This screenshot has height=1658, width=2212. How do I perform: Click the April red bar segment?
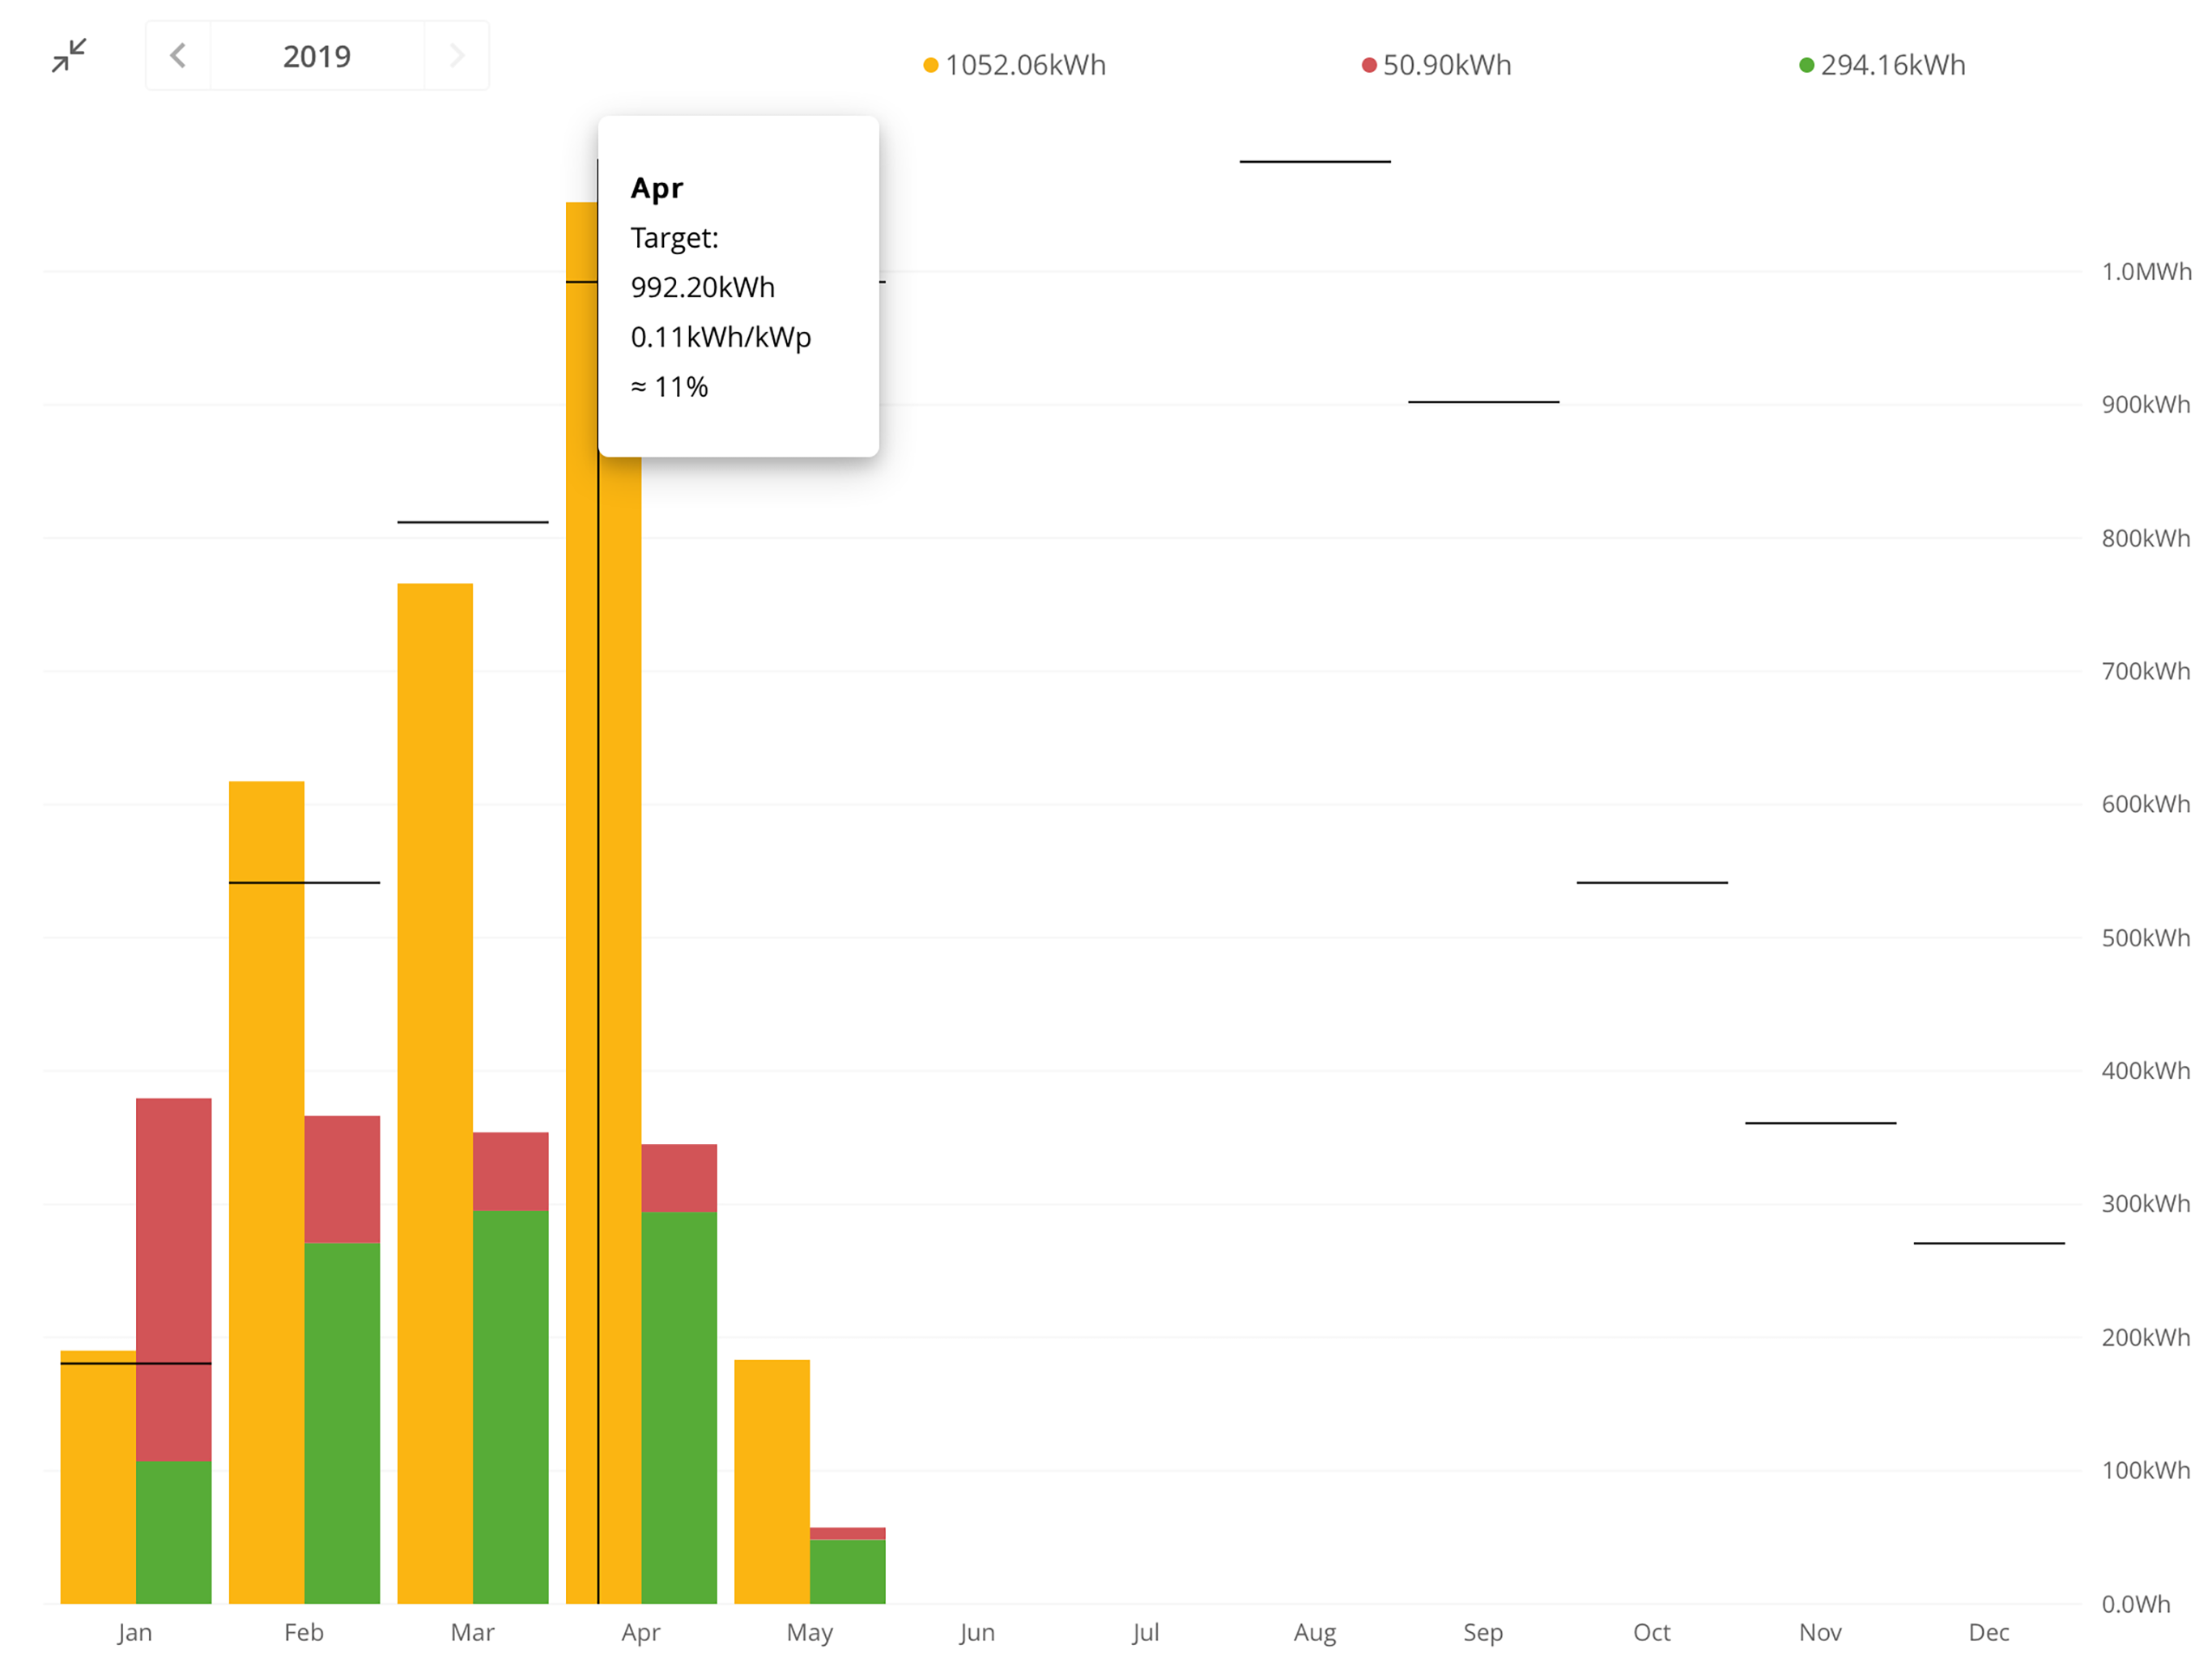pos(679,1177)
